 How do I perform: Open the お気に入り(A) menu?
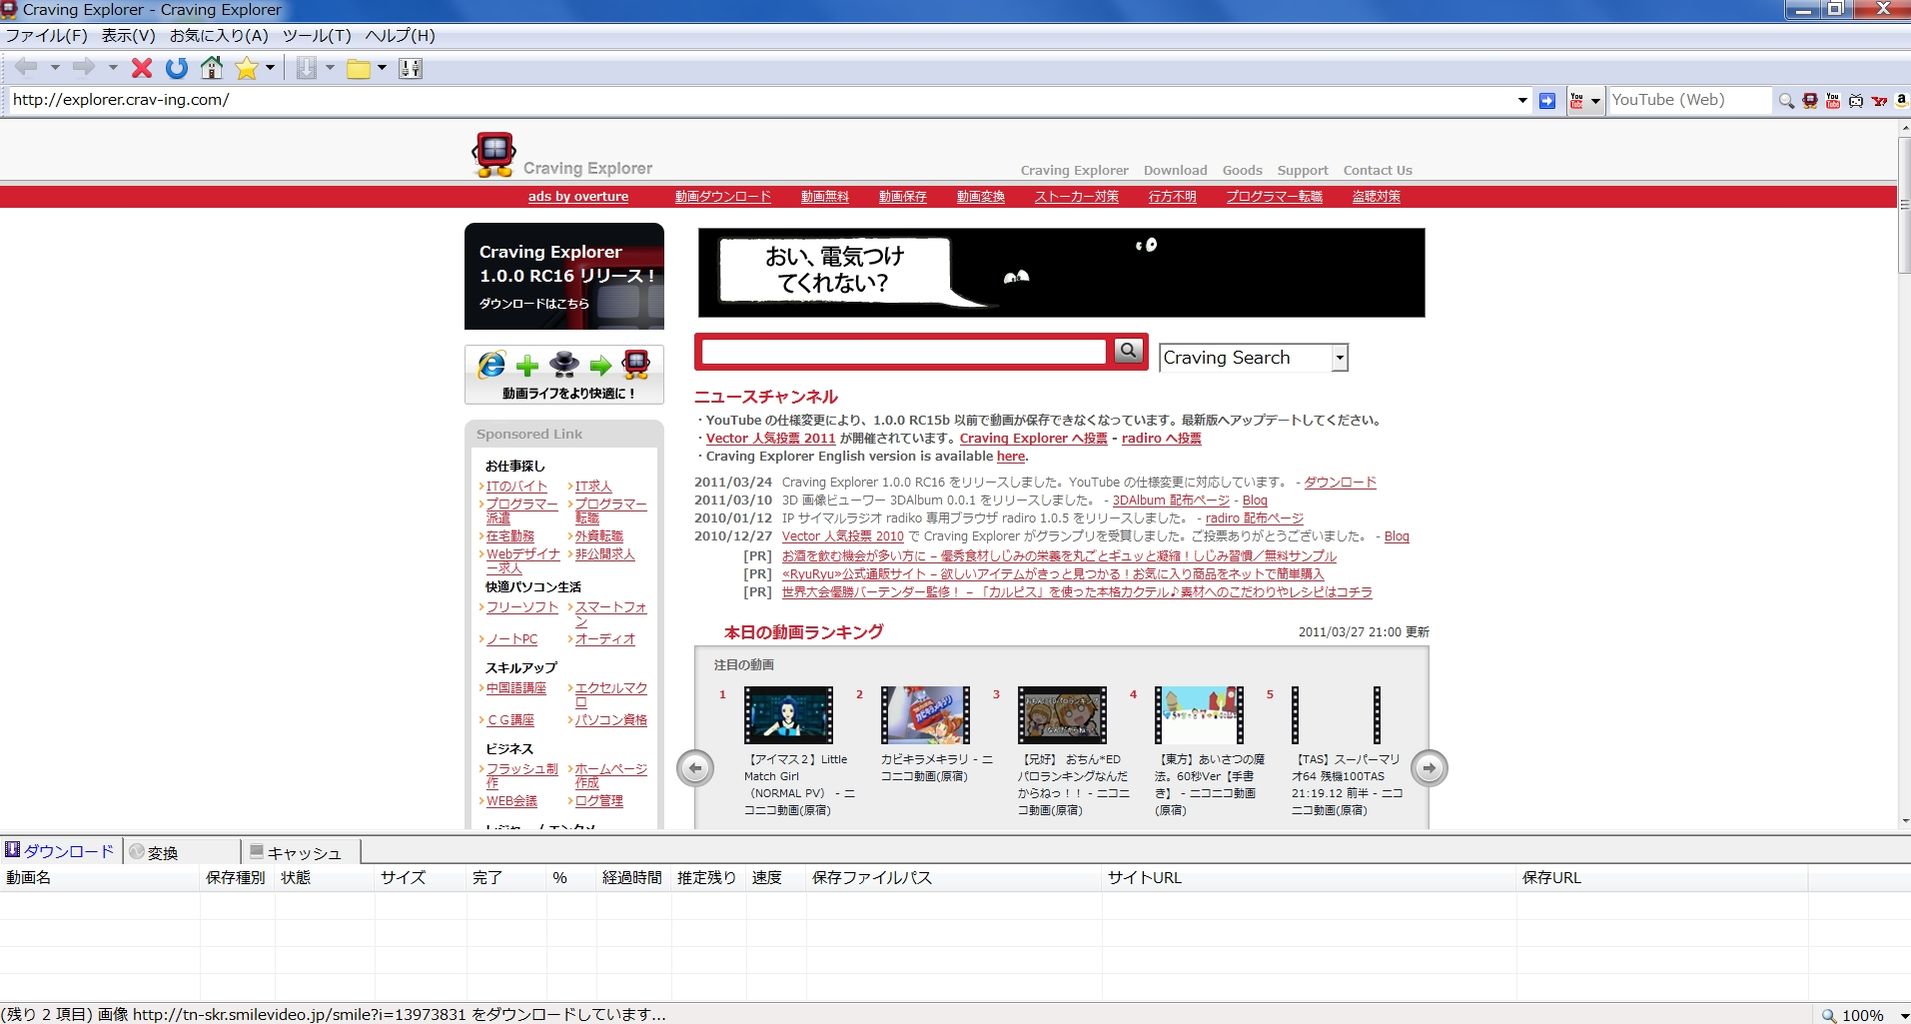(219, 35)
